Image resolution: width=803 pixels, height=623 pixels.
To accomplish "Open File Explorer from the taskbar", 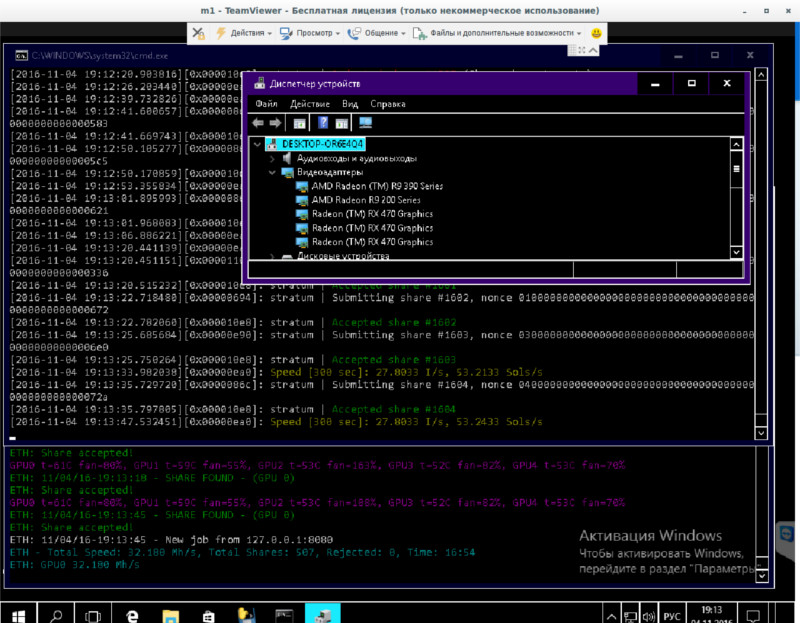I will [x=171, y=616].
